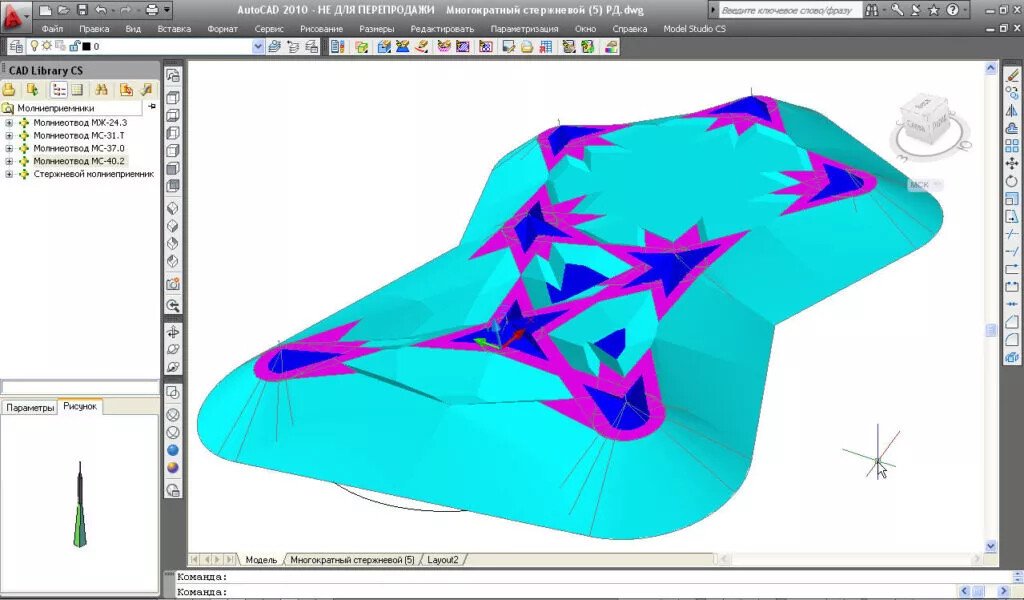Switch to the Параметры tab
The width and height of the screenshot is (1024, 600).
(x=30, y=407)
